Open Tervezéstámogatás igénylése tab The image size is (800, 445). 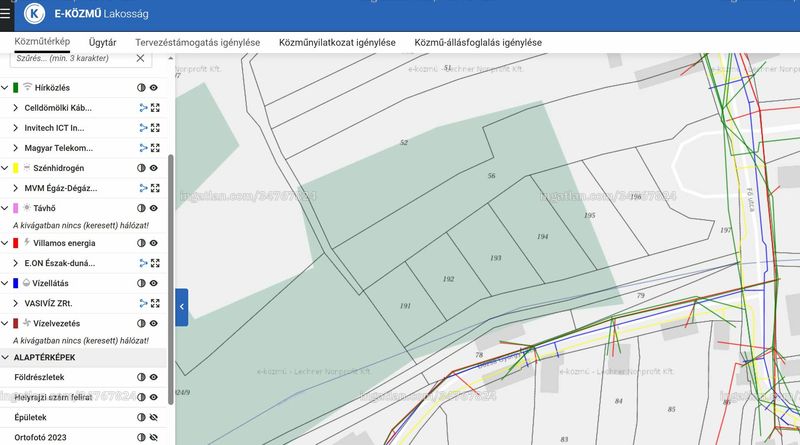(x=197, y=42)
